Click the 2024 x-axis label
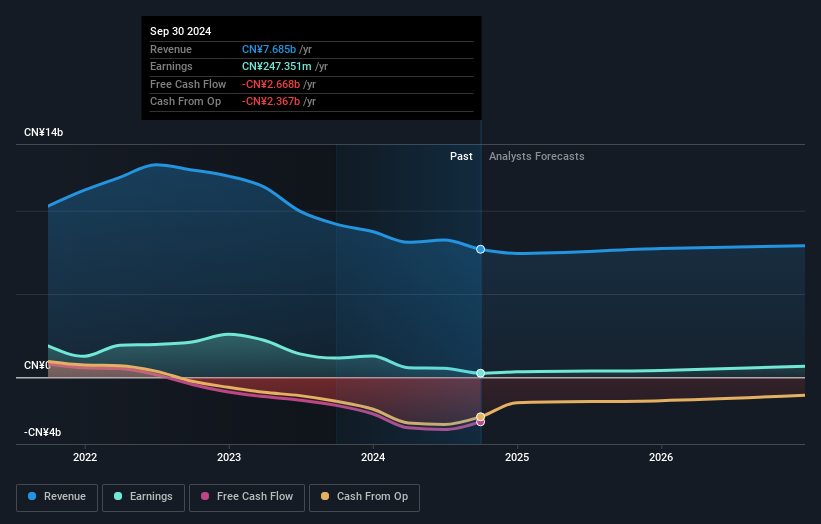Image resolution: width=821 pixels, height=524 pixels. point(373,457)
